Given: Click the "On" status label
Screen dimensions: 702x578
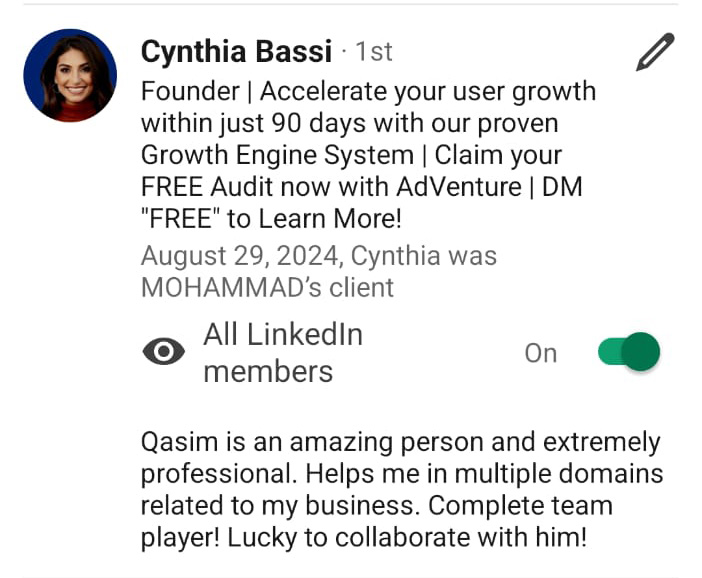Looking at the screenshot, I should [x=541, y=353].
